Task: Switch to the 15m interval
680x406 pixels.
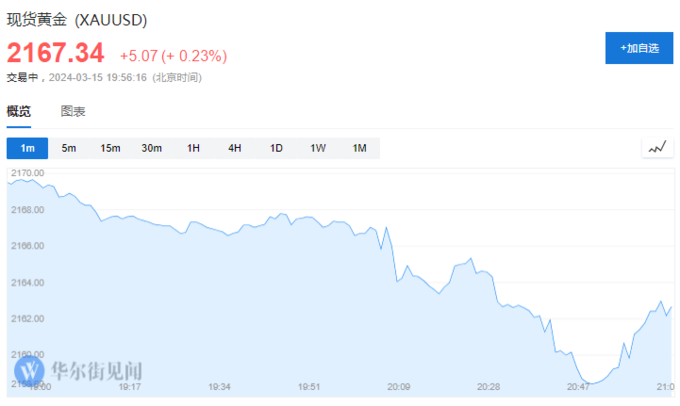Action: 110,148
